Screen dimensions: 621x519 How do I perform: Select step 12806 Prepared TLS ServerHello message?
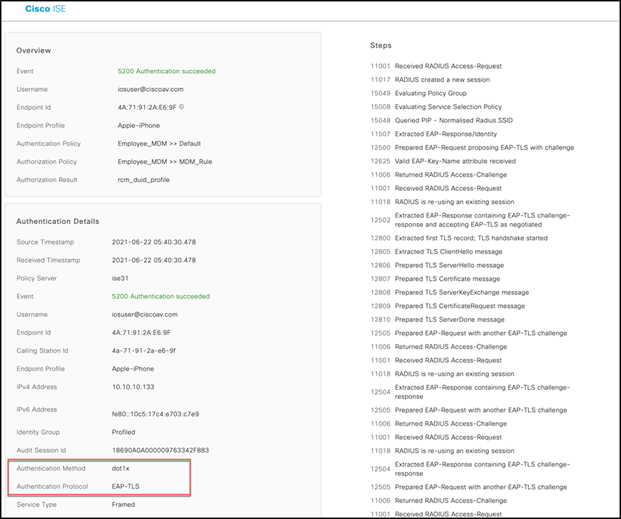437,265
